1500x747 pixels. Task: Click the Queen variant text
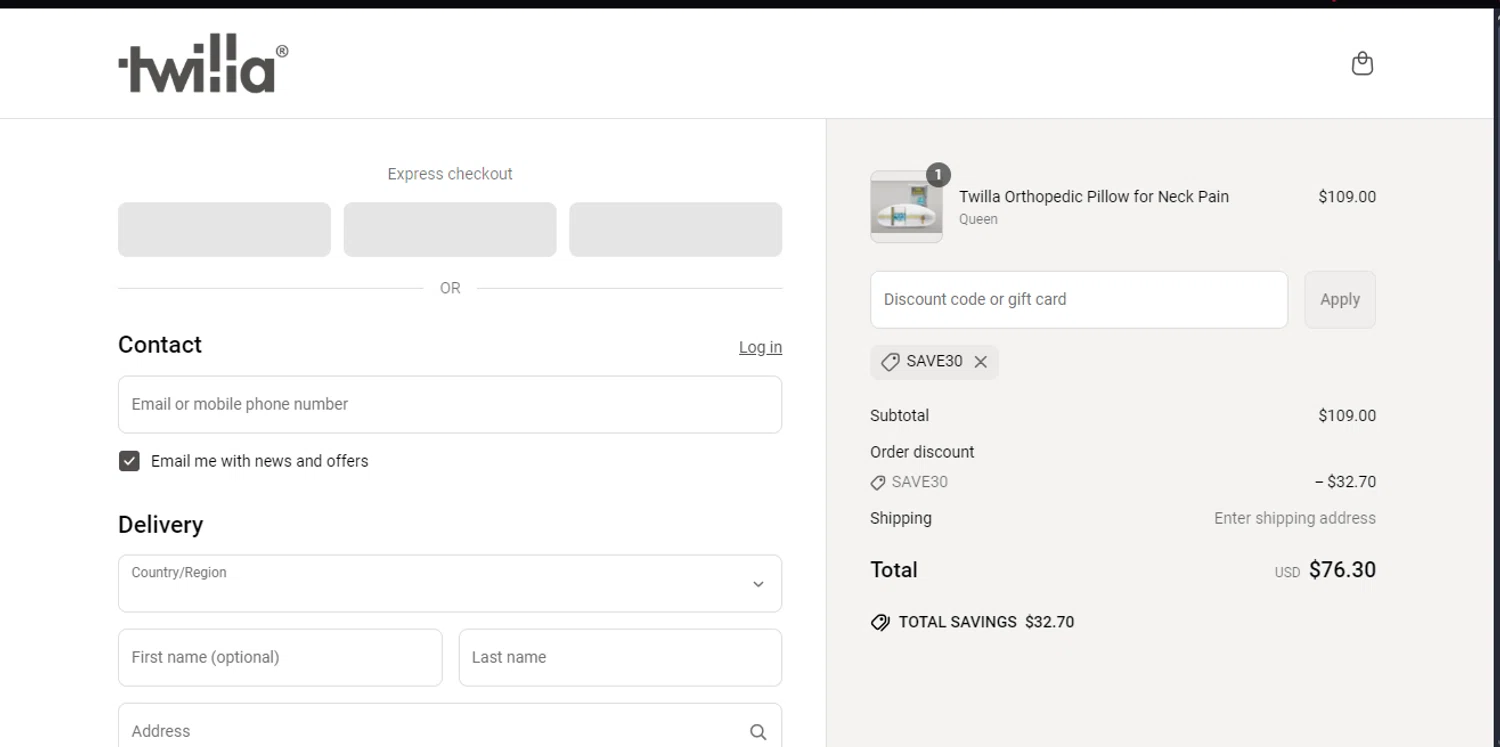coord(978,219)
